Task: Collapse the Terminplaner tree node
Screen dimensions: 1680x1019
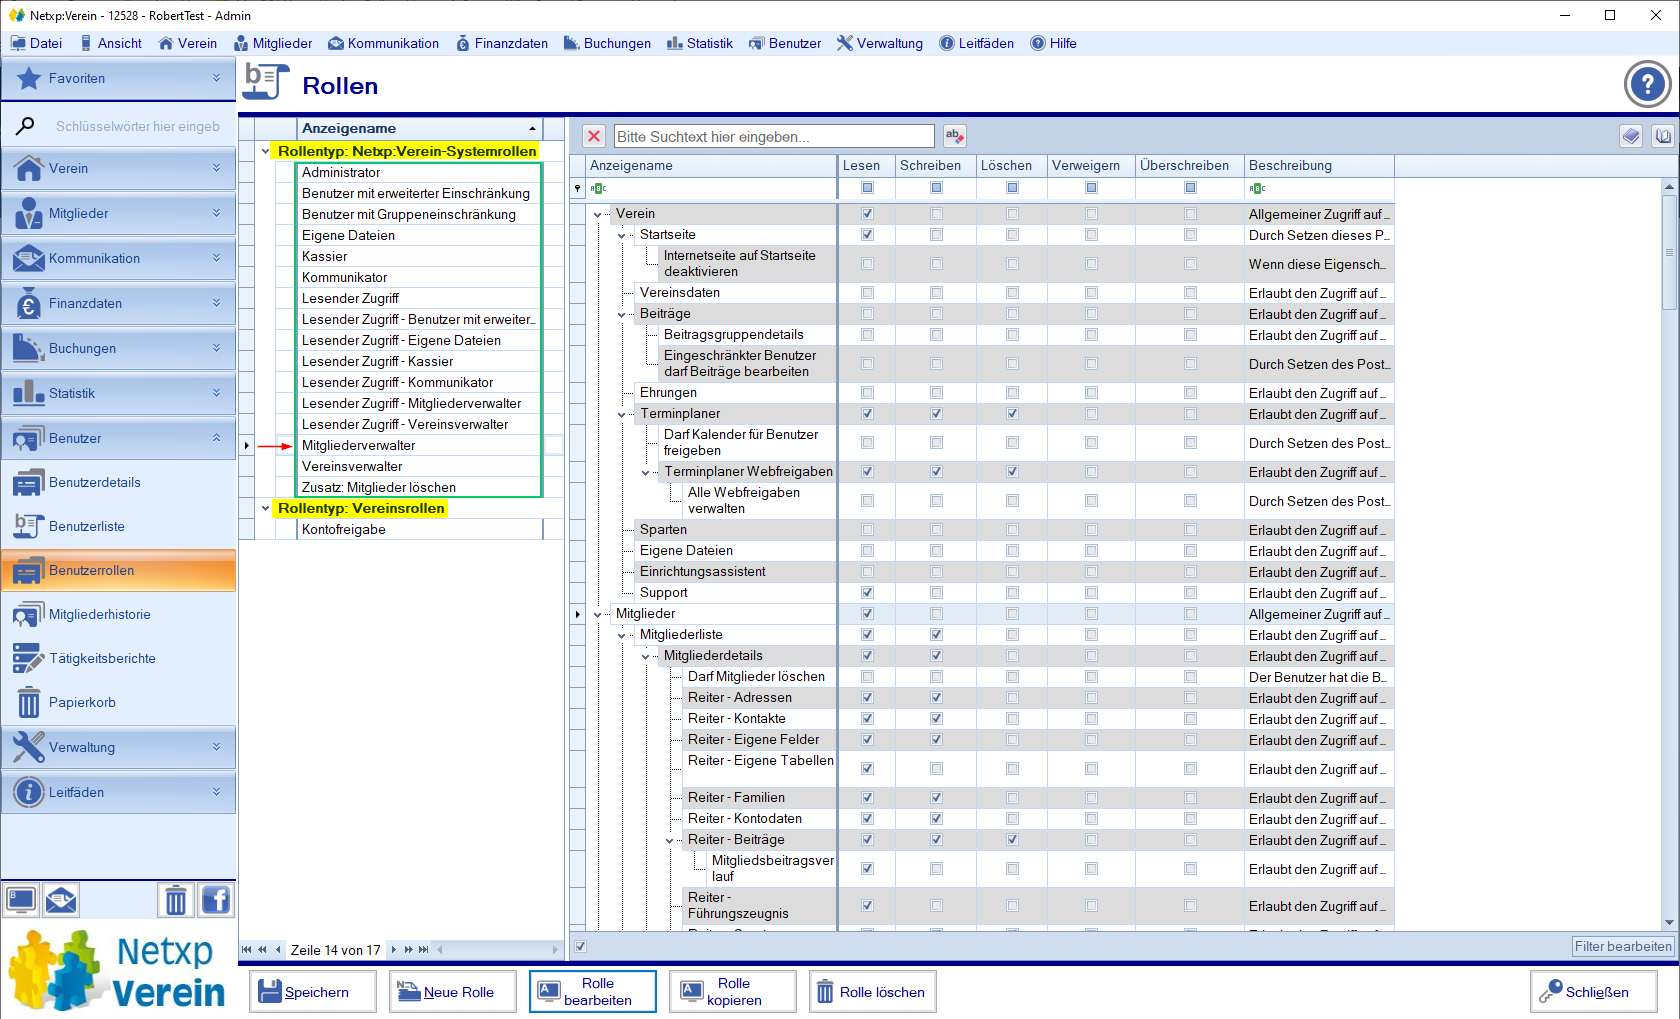Action: 622,414
